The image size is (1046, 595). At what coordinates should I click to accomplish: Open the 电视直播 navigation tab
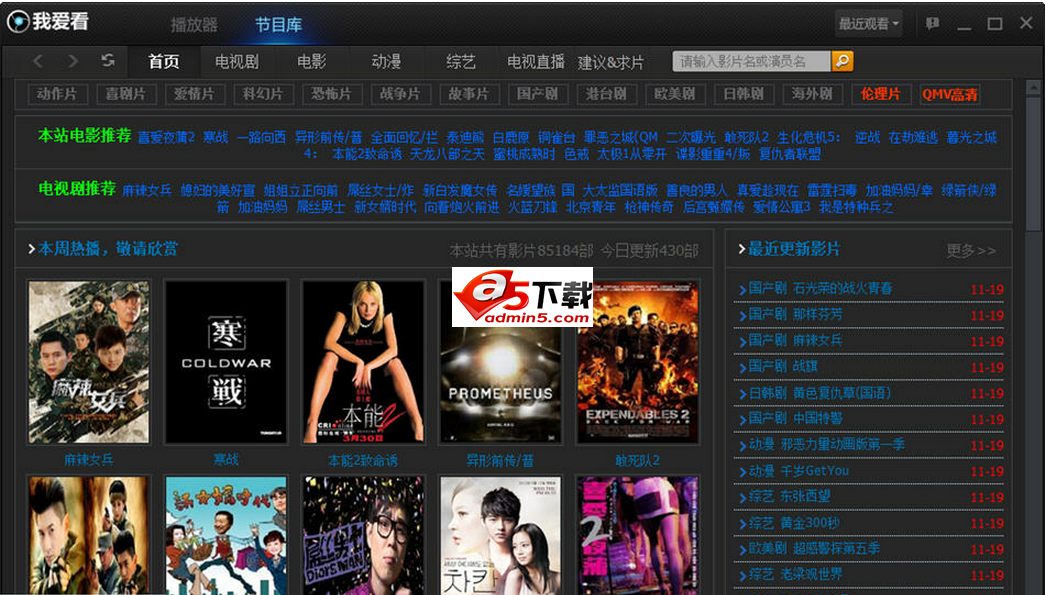536,62
